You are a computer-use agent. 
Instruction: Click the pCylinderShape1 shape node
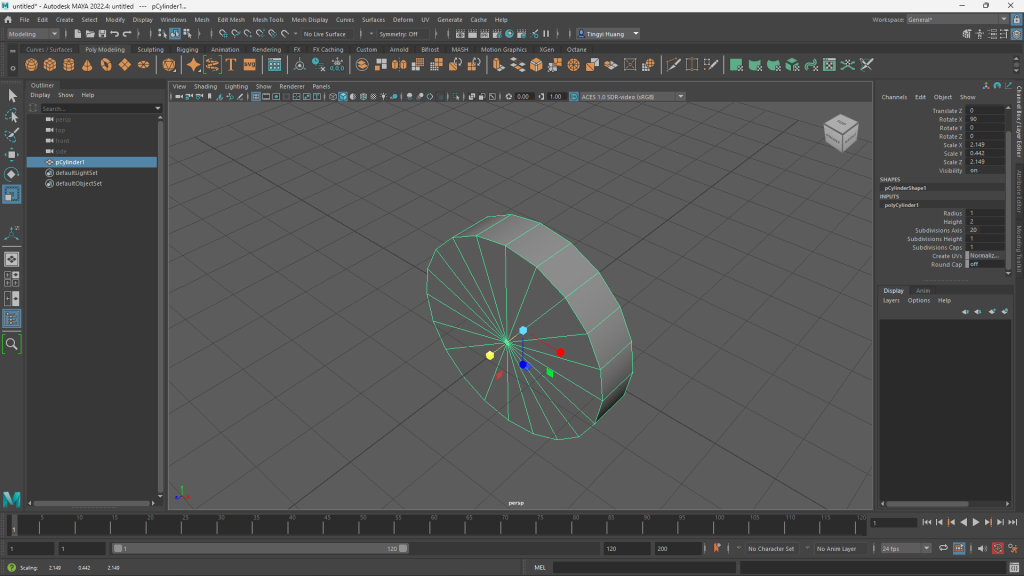coord(905,188)
